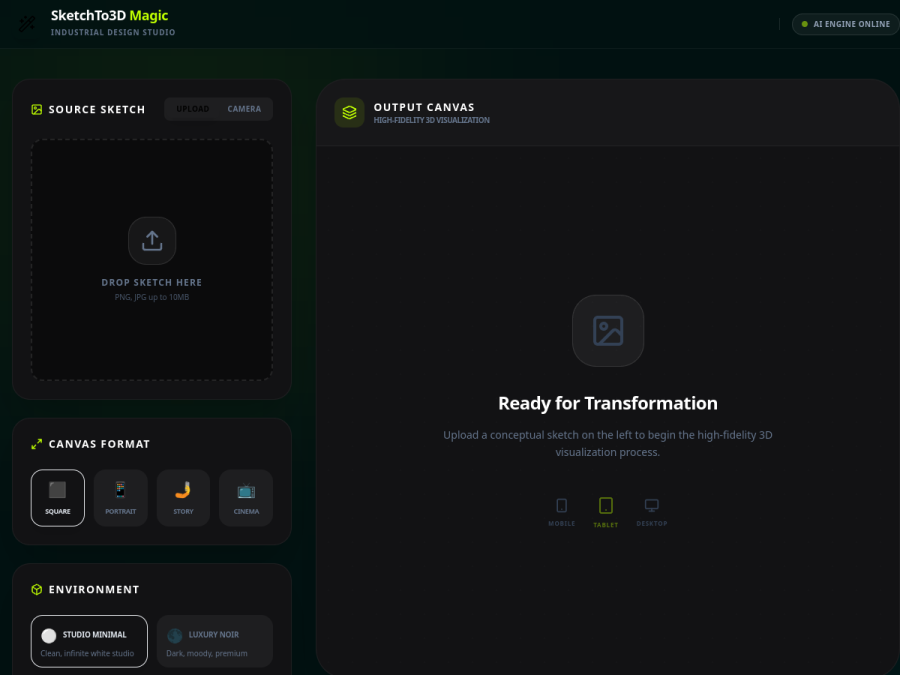Screen dimensions: 900x675
Task: Choose the Square canvas format
Action: point(57,498)
